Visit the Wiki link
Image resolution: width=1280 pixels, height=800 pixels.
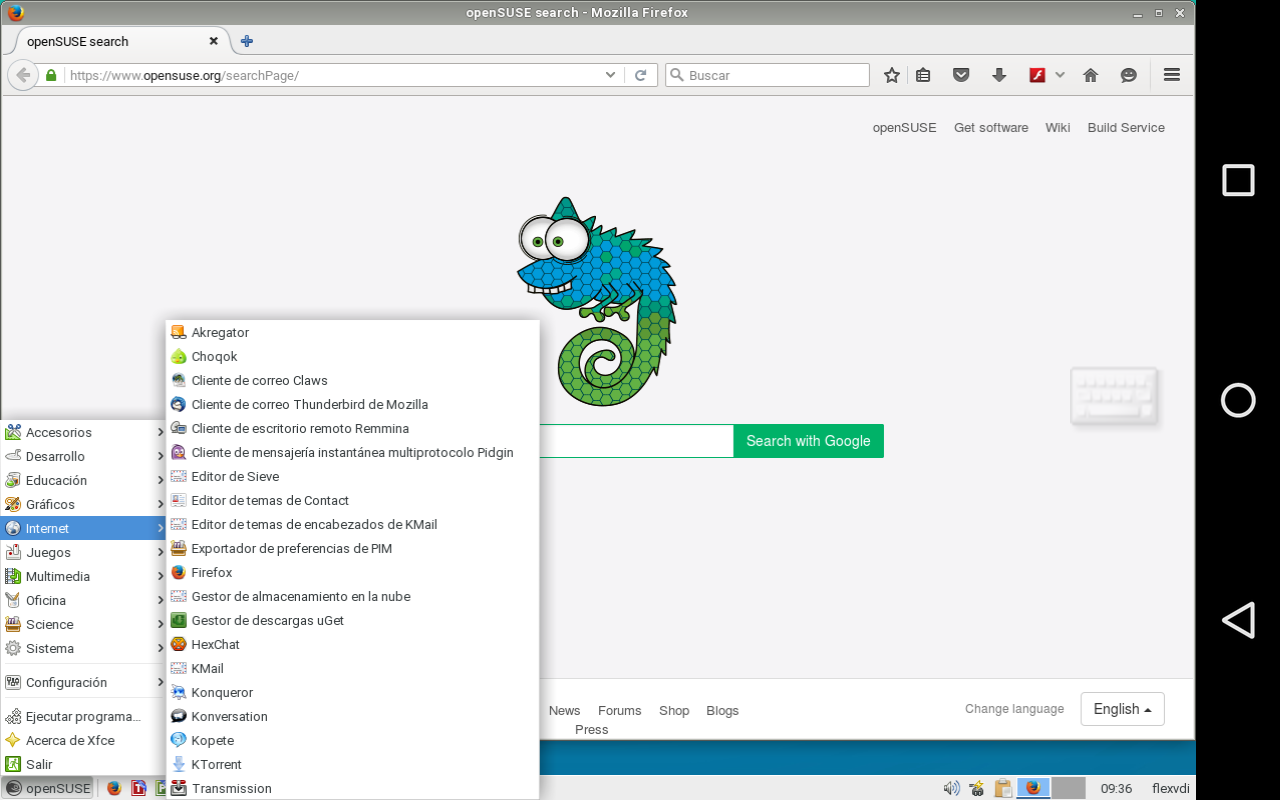(x=1057, y=127)
